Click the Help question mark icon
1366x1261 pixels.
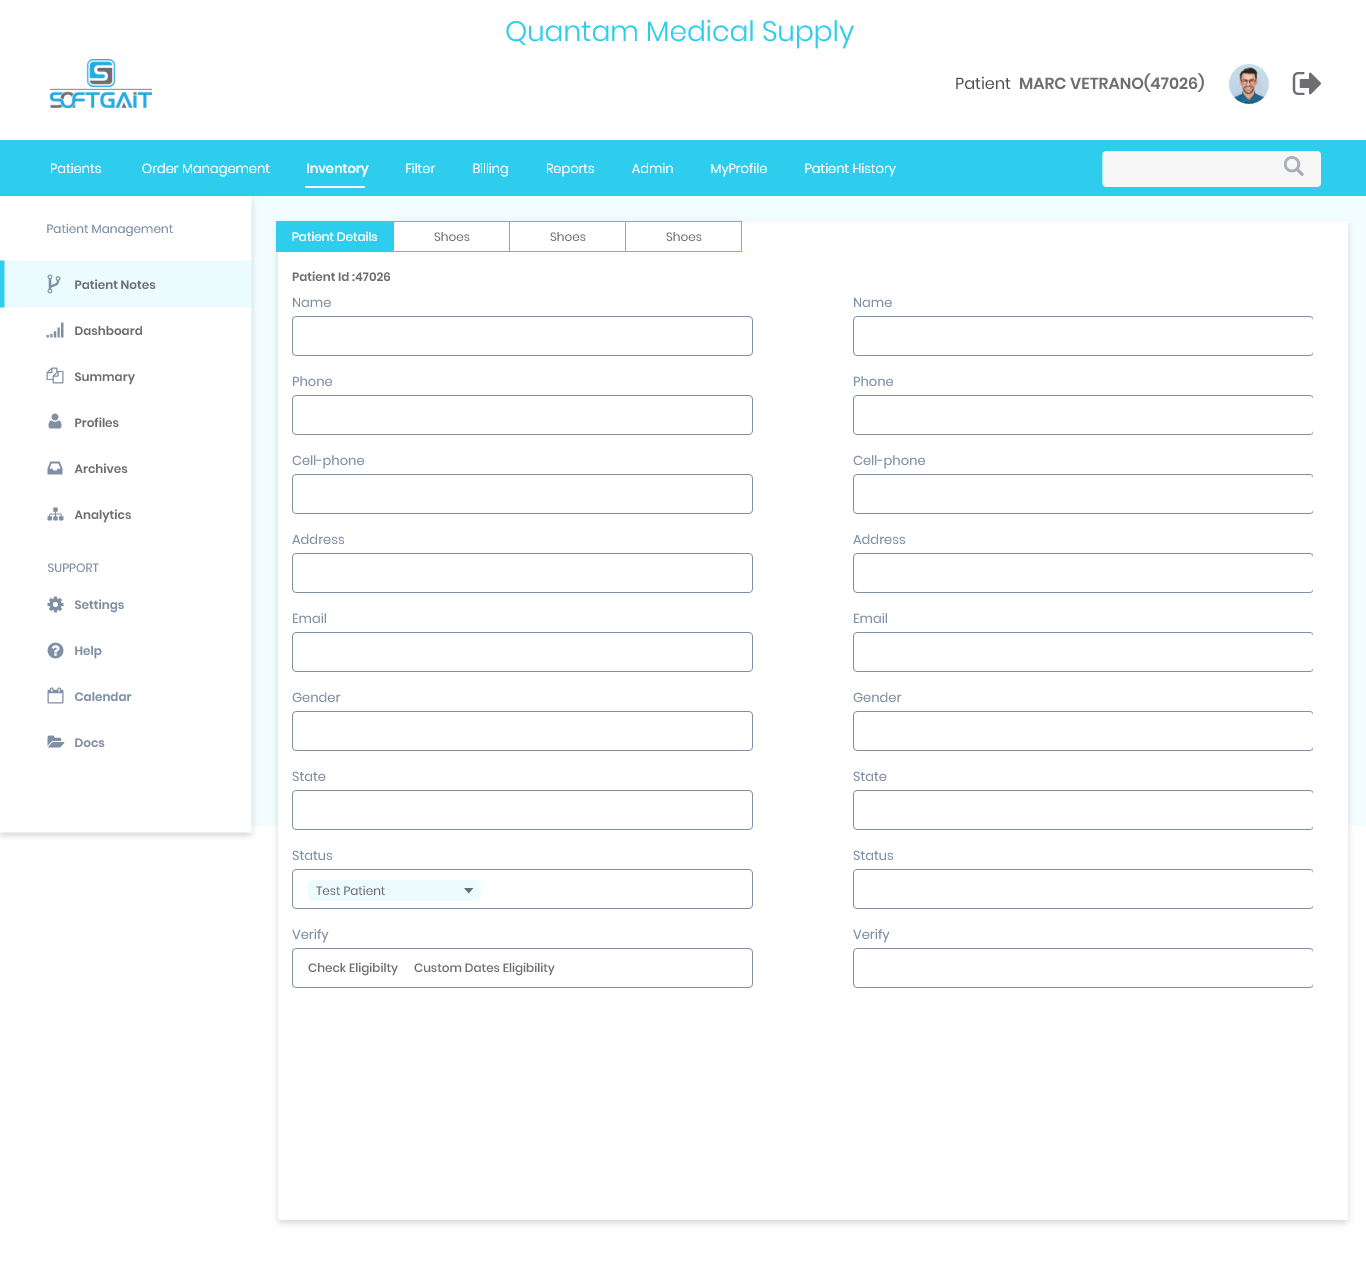[55, 651]
